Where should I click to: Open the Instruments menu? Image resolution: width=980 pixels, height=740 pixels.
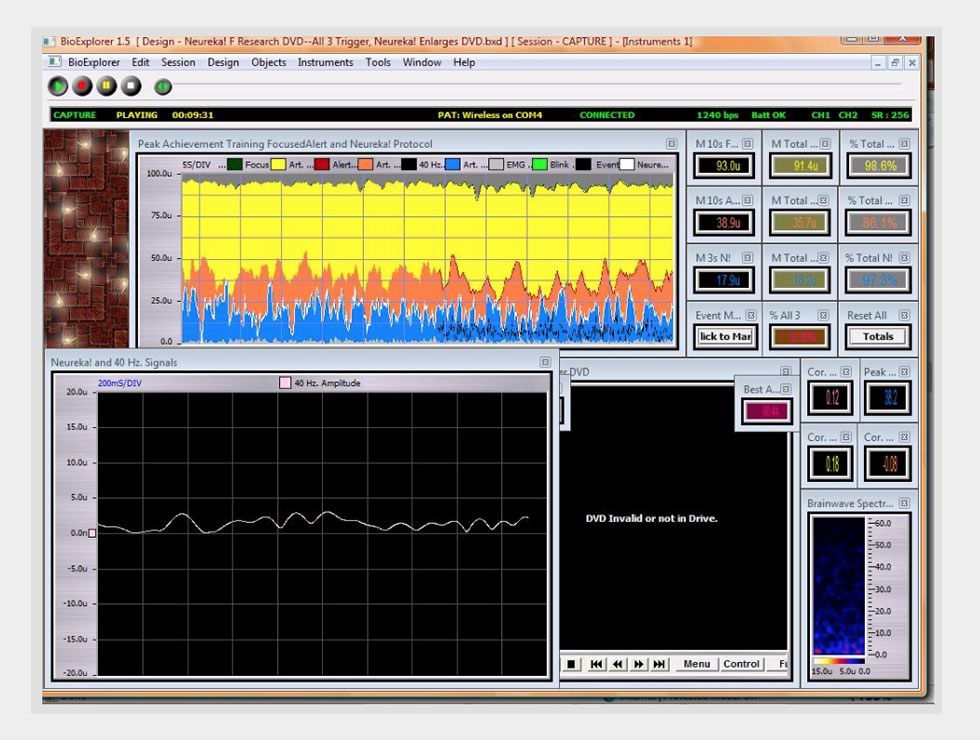pos(325,62)
